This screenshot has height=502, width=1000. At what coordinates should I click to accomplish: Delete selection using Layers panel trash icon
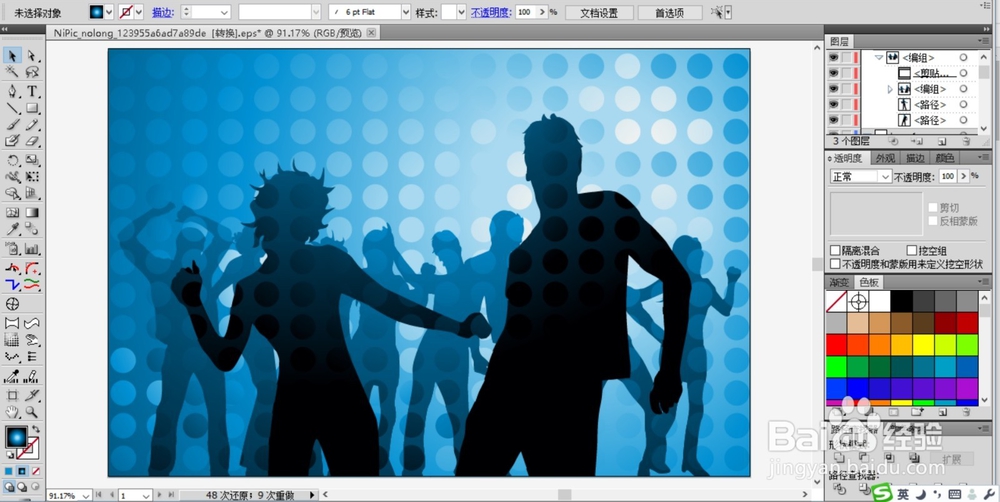tap(966, 141)
